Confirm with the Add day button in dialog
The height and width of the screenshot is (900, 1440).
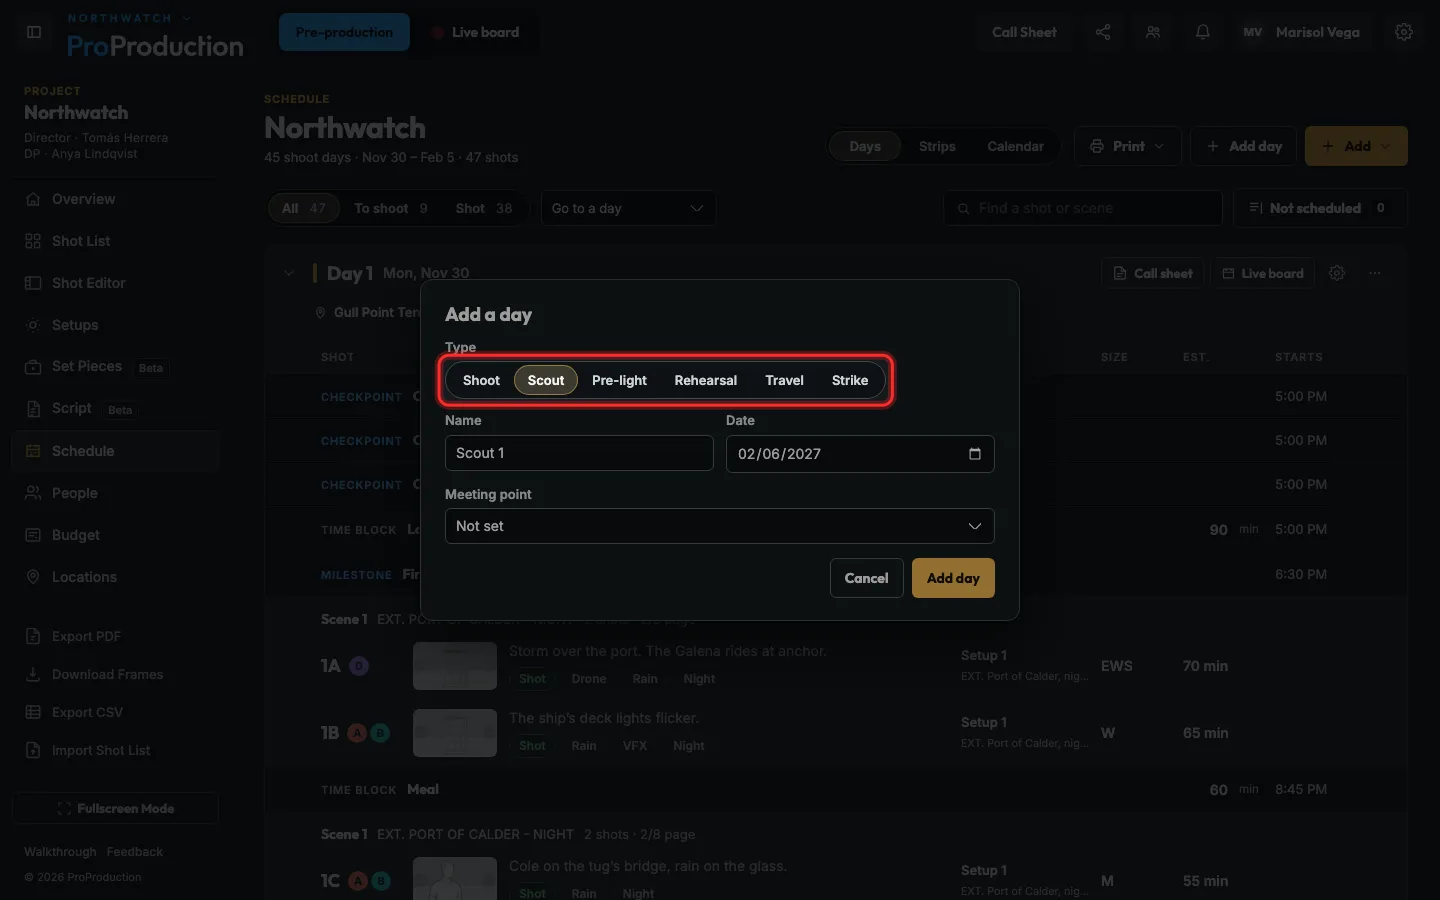pyautogui.click(x=953, y=578)
